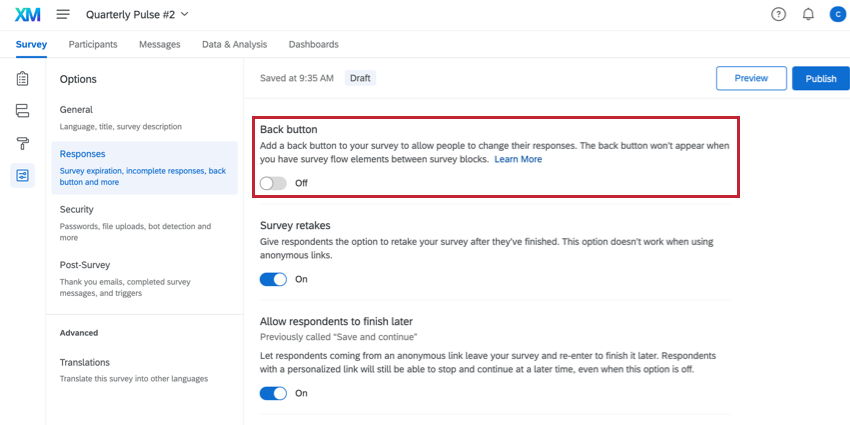850x425 pixels.
Task: Open the survey builder clipboard icon
Action: (22, 79)
